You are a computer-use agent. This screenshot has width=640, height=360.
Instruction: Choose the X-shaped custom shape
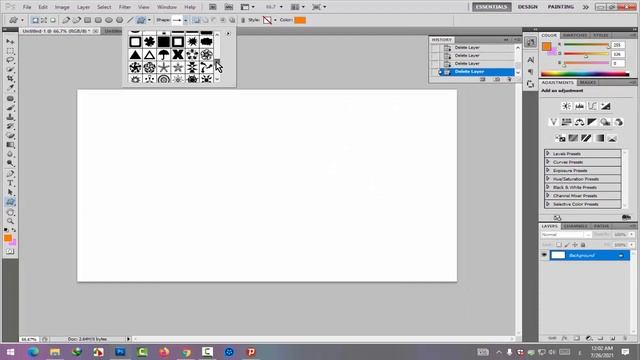[x=178, y=54]
